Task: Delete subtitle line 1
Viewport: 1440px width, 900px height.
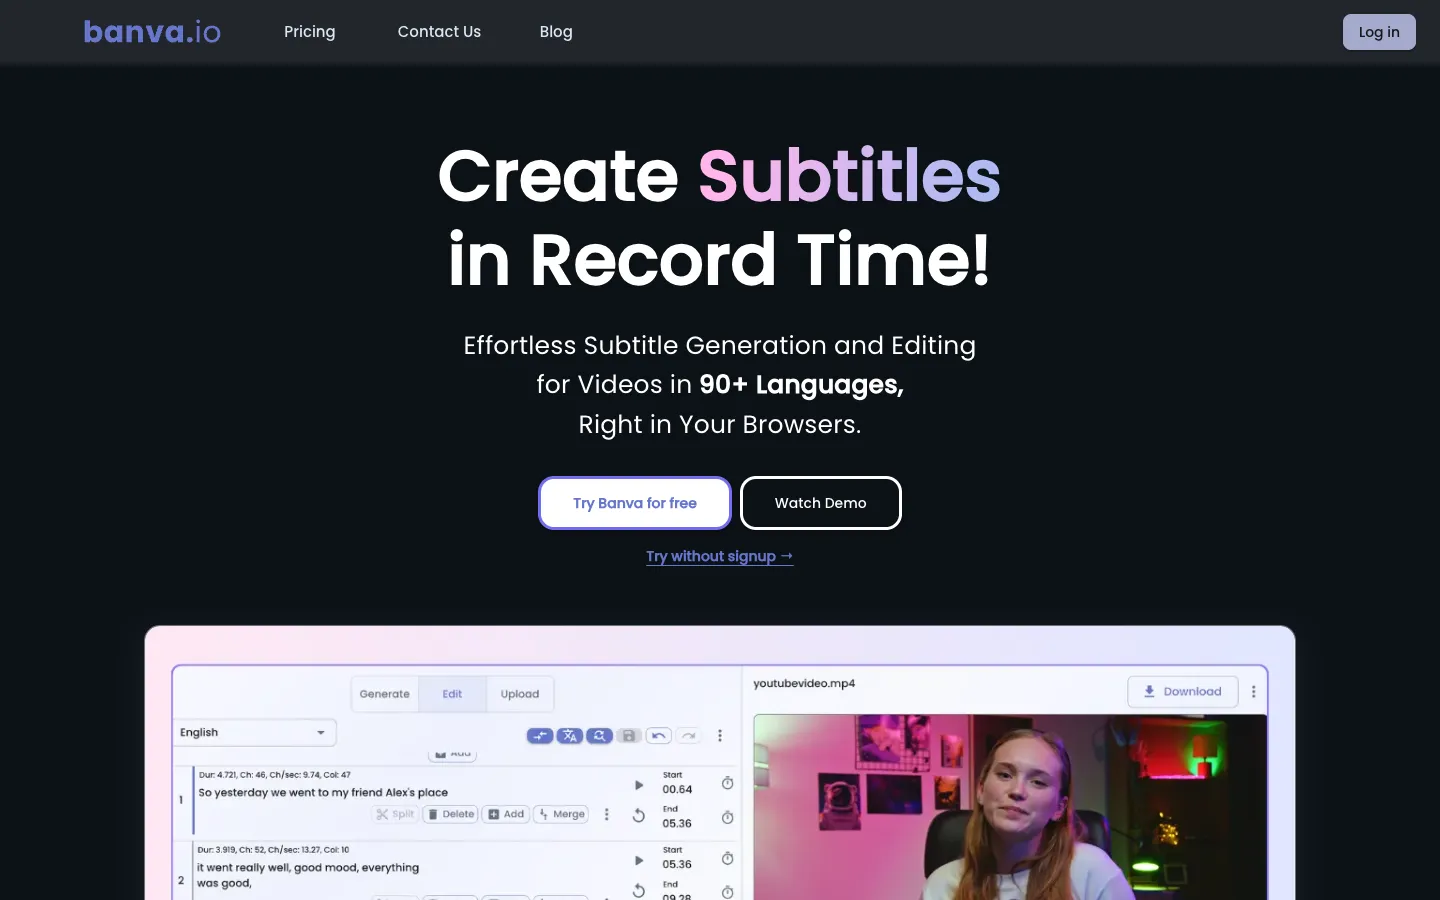Action: pyautogui.click(x=451, y=814)
